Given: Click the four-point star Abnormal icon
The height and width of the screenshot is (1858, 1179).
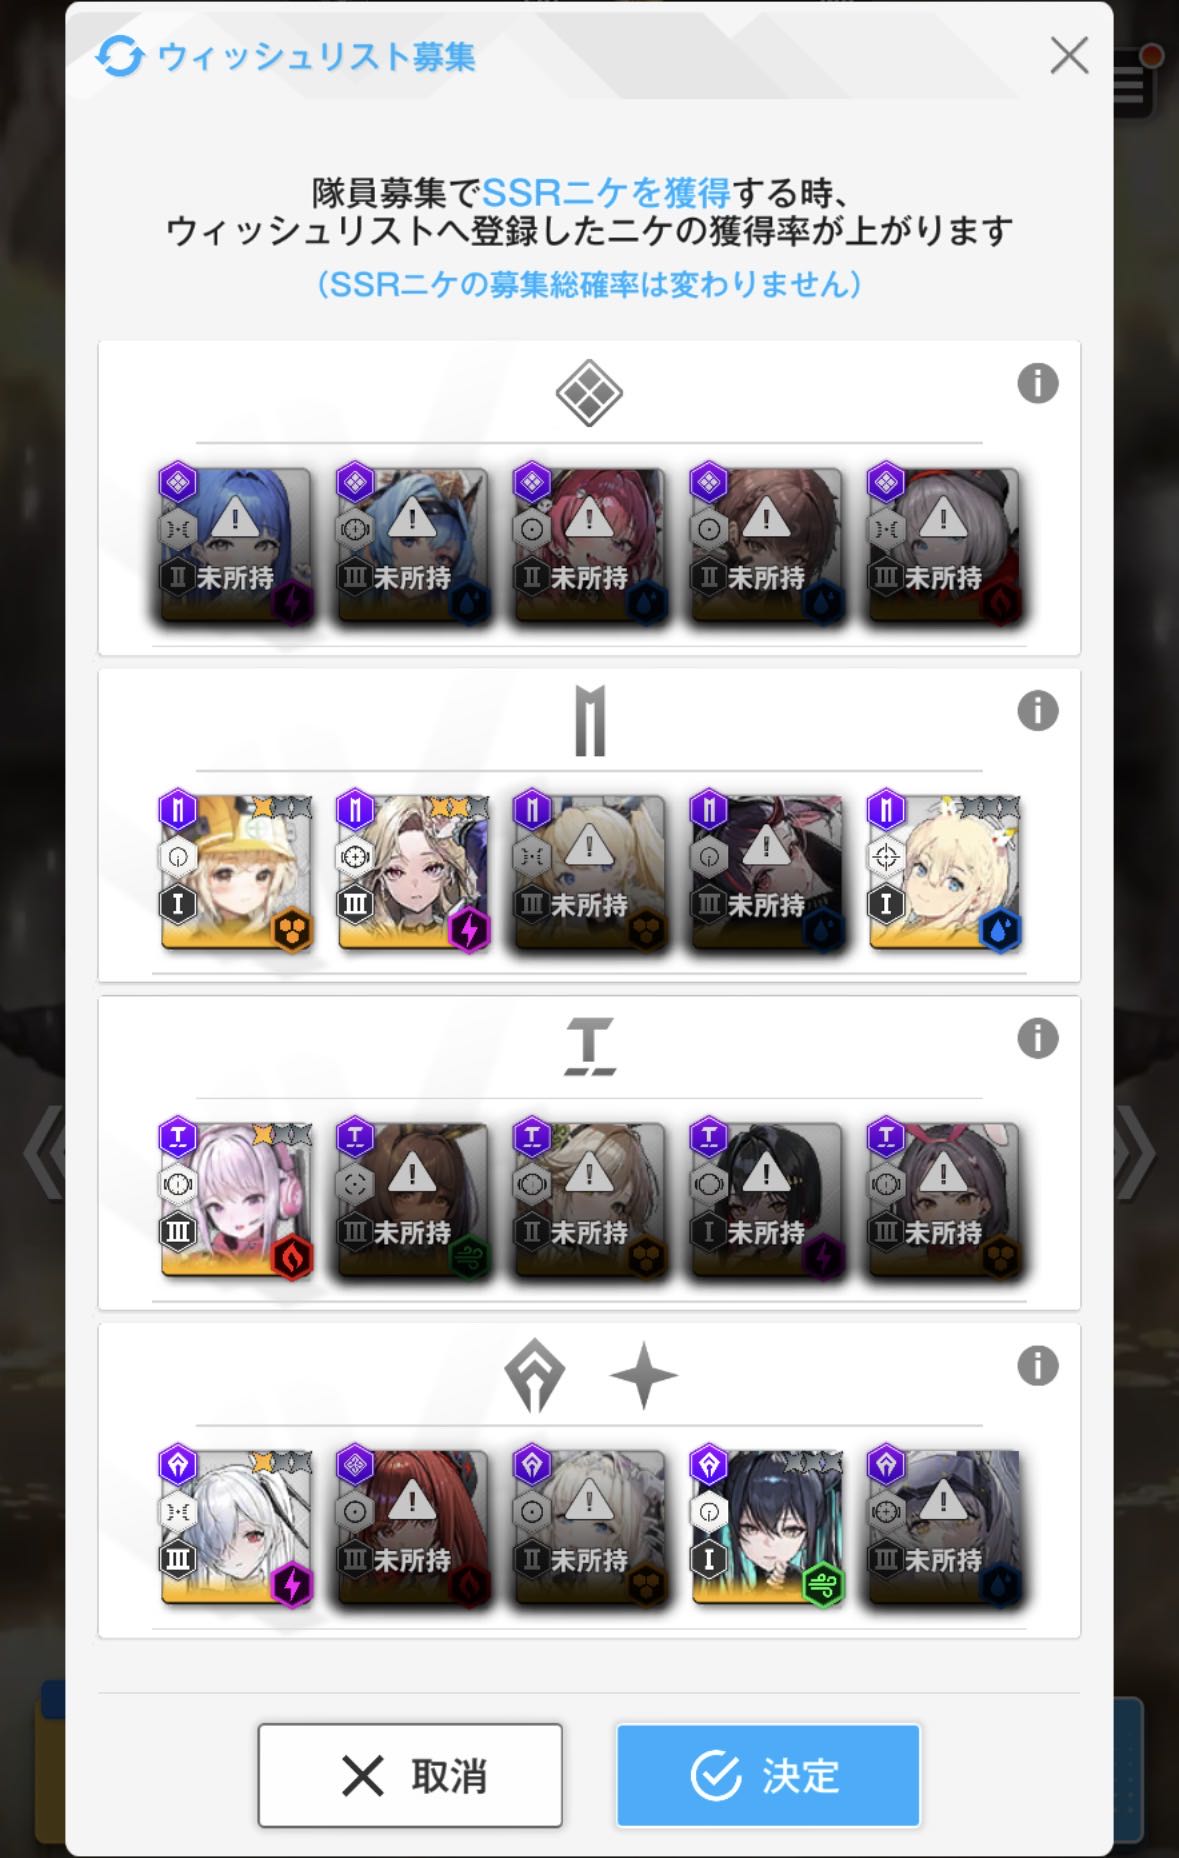Looking at the screenshot, I should (643, 1375).
